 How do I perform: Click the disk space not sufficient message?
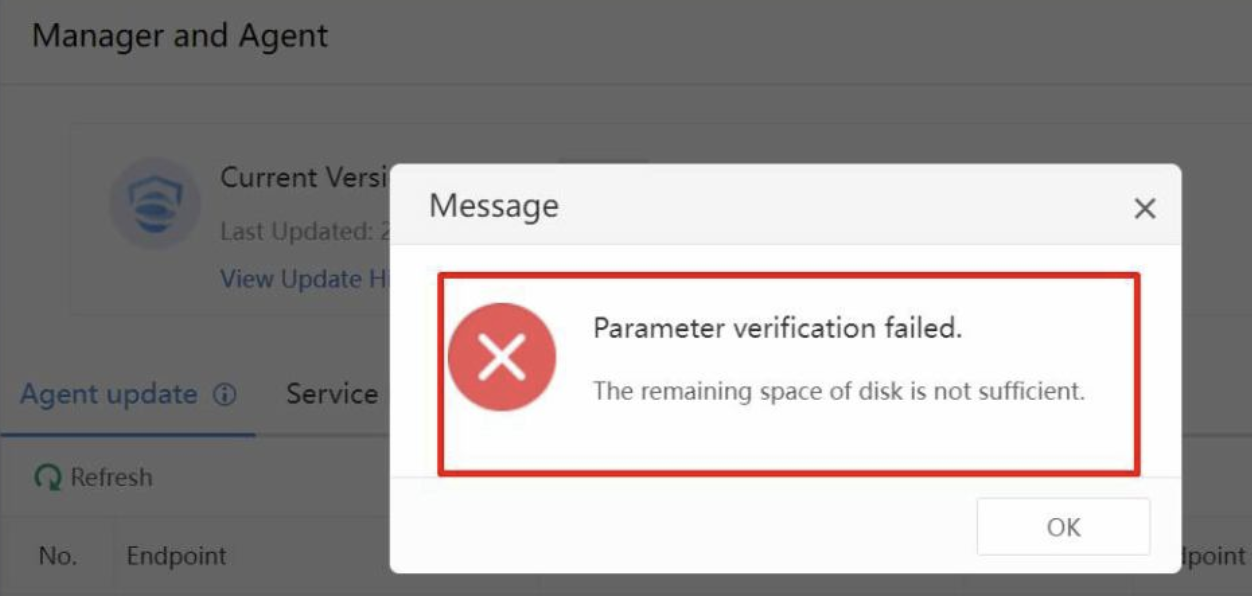[x=838, y=390]
